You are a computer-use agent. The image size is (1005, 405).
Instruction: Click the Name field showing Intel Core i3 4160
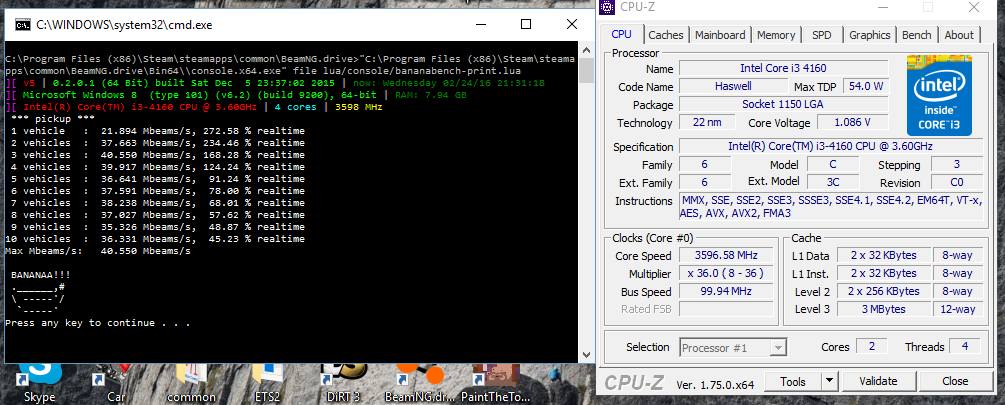[783, 69]
